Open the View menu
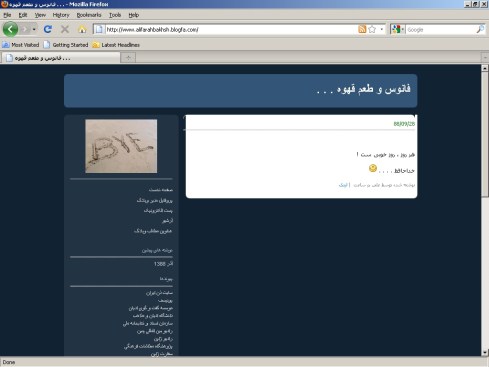The image size is (489, 367). tap(40, 15)
